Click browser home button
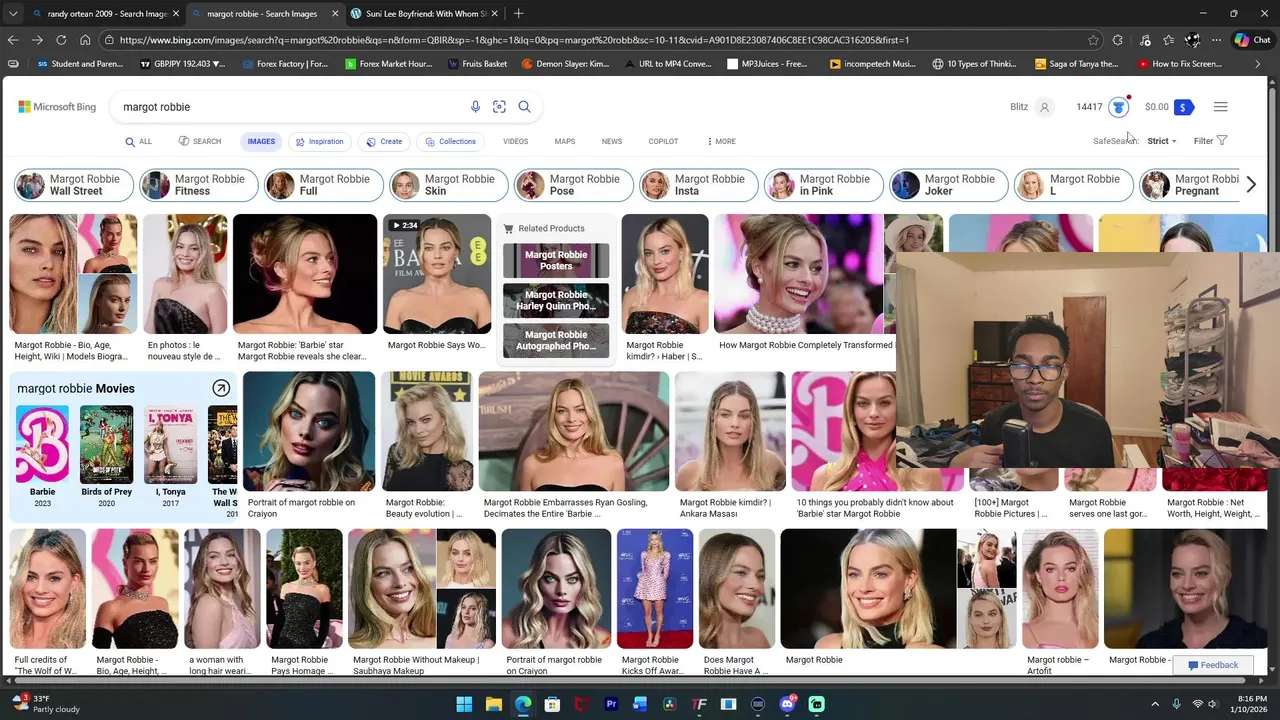The height and width of the screenshot is (720, 1280). point(85,40)
